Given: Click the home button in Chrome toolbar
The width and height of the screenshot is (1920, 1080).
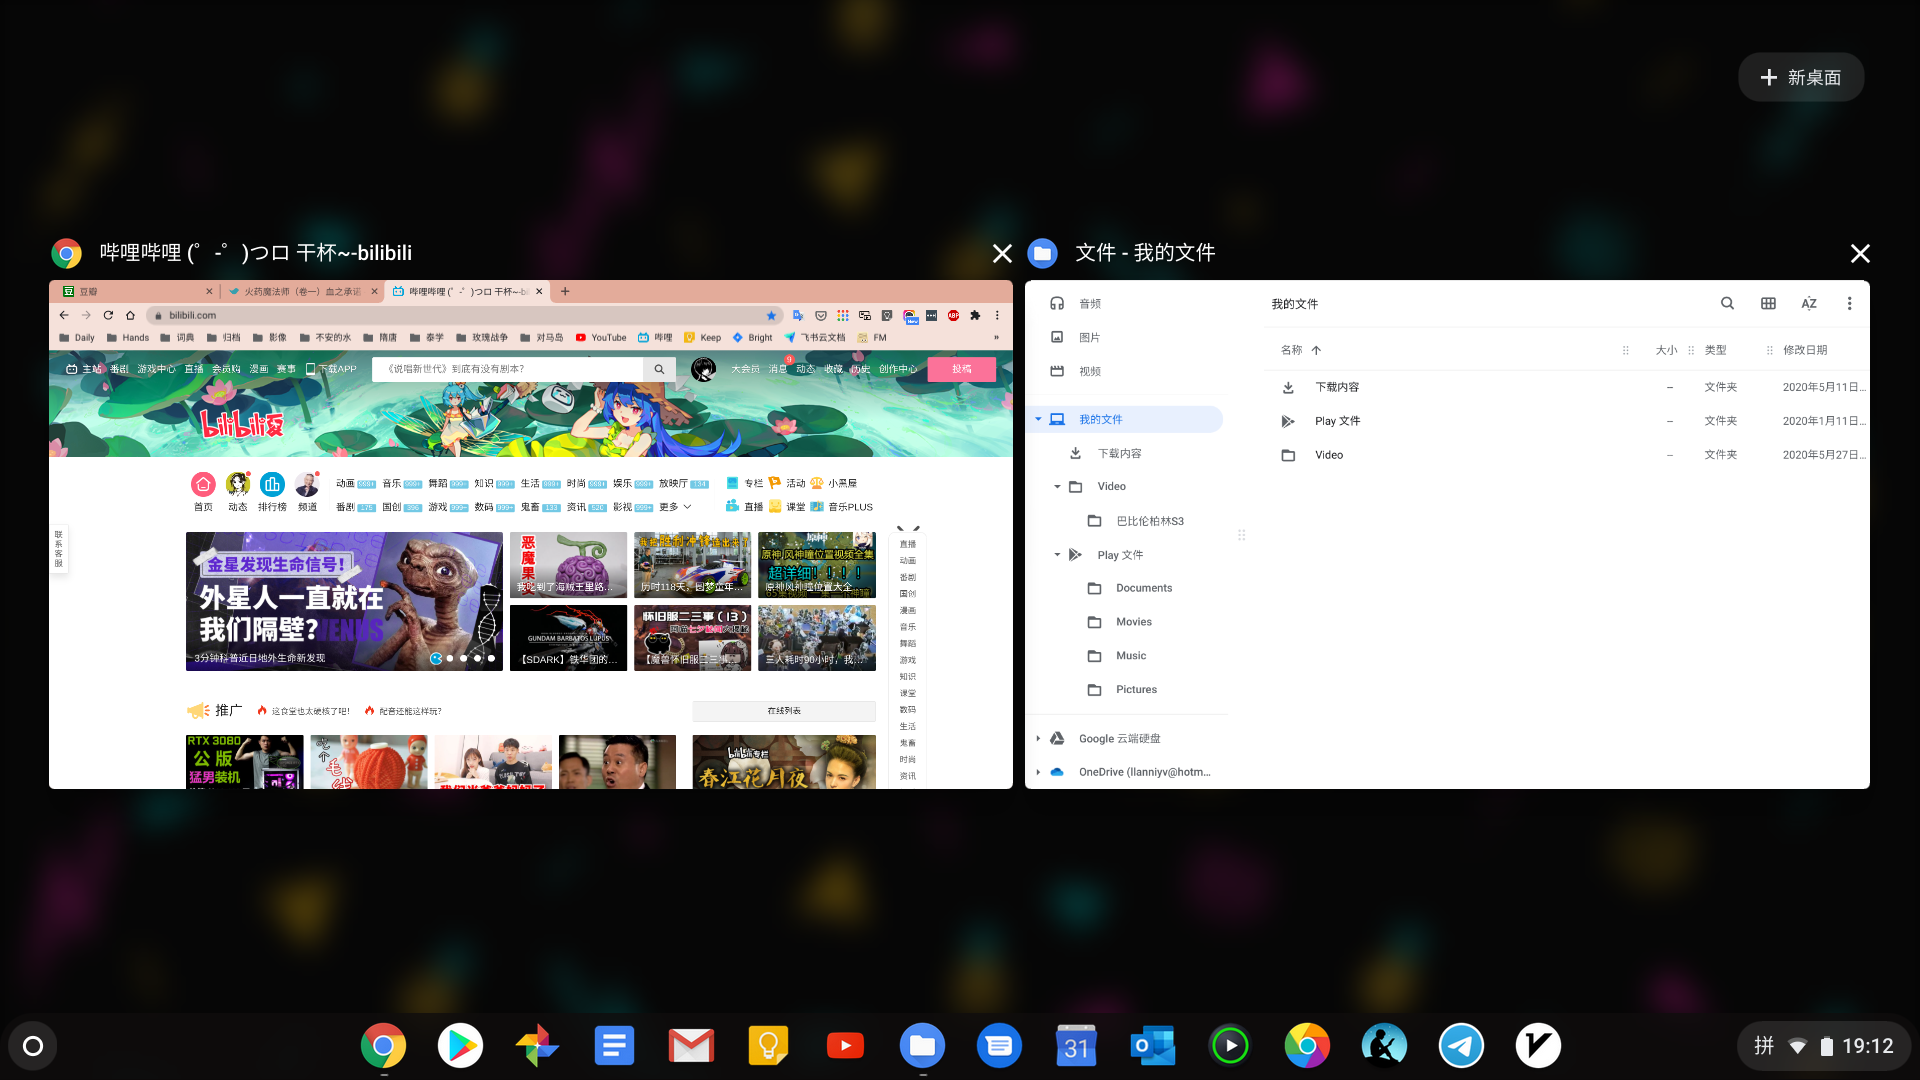Looking at the screenshot, I should 130,315.
